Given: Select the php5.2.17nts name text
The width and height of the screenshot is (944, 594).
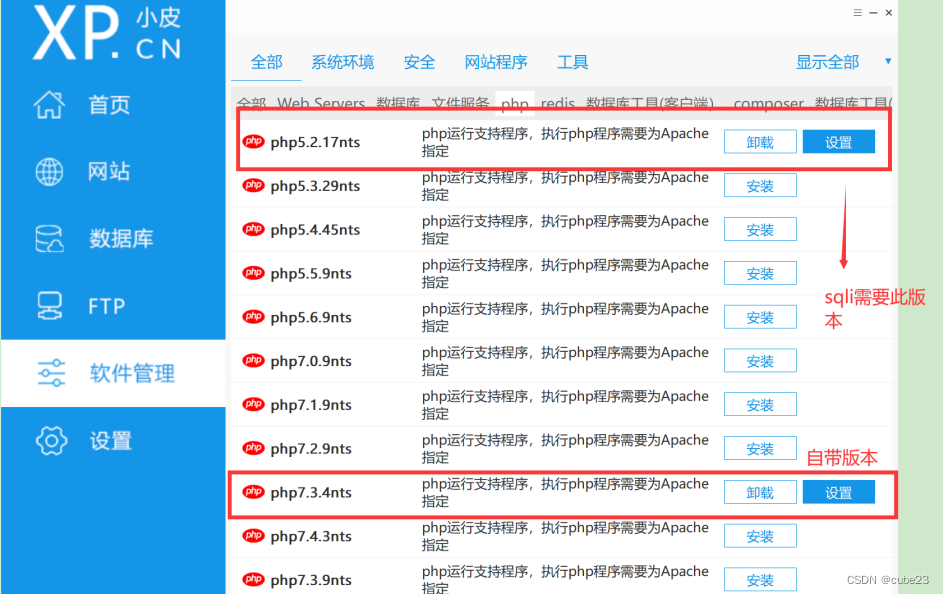Looking at the screenshot, I should [315, 143].
